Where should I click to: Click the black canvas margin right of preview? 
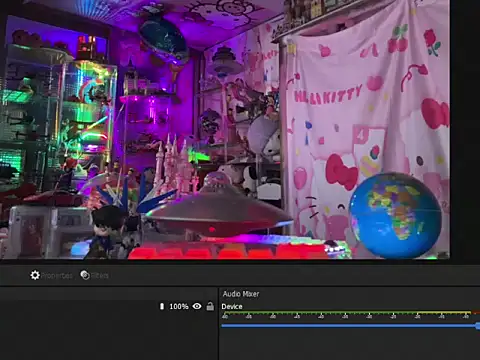point(465,129)
